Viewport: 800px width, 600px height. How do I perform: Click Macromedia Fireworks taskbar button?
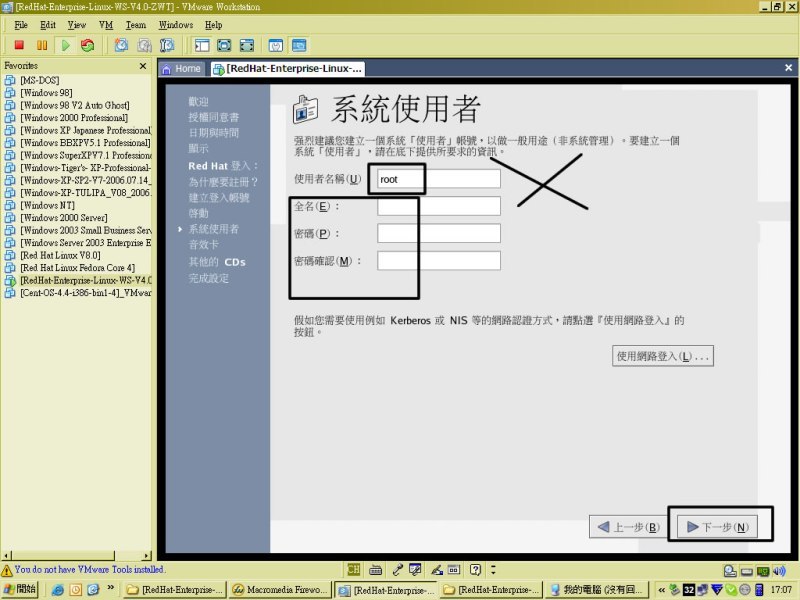280,590
